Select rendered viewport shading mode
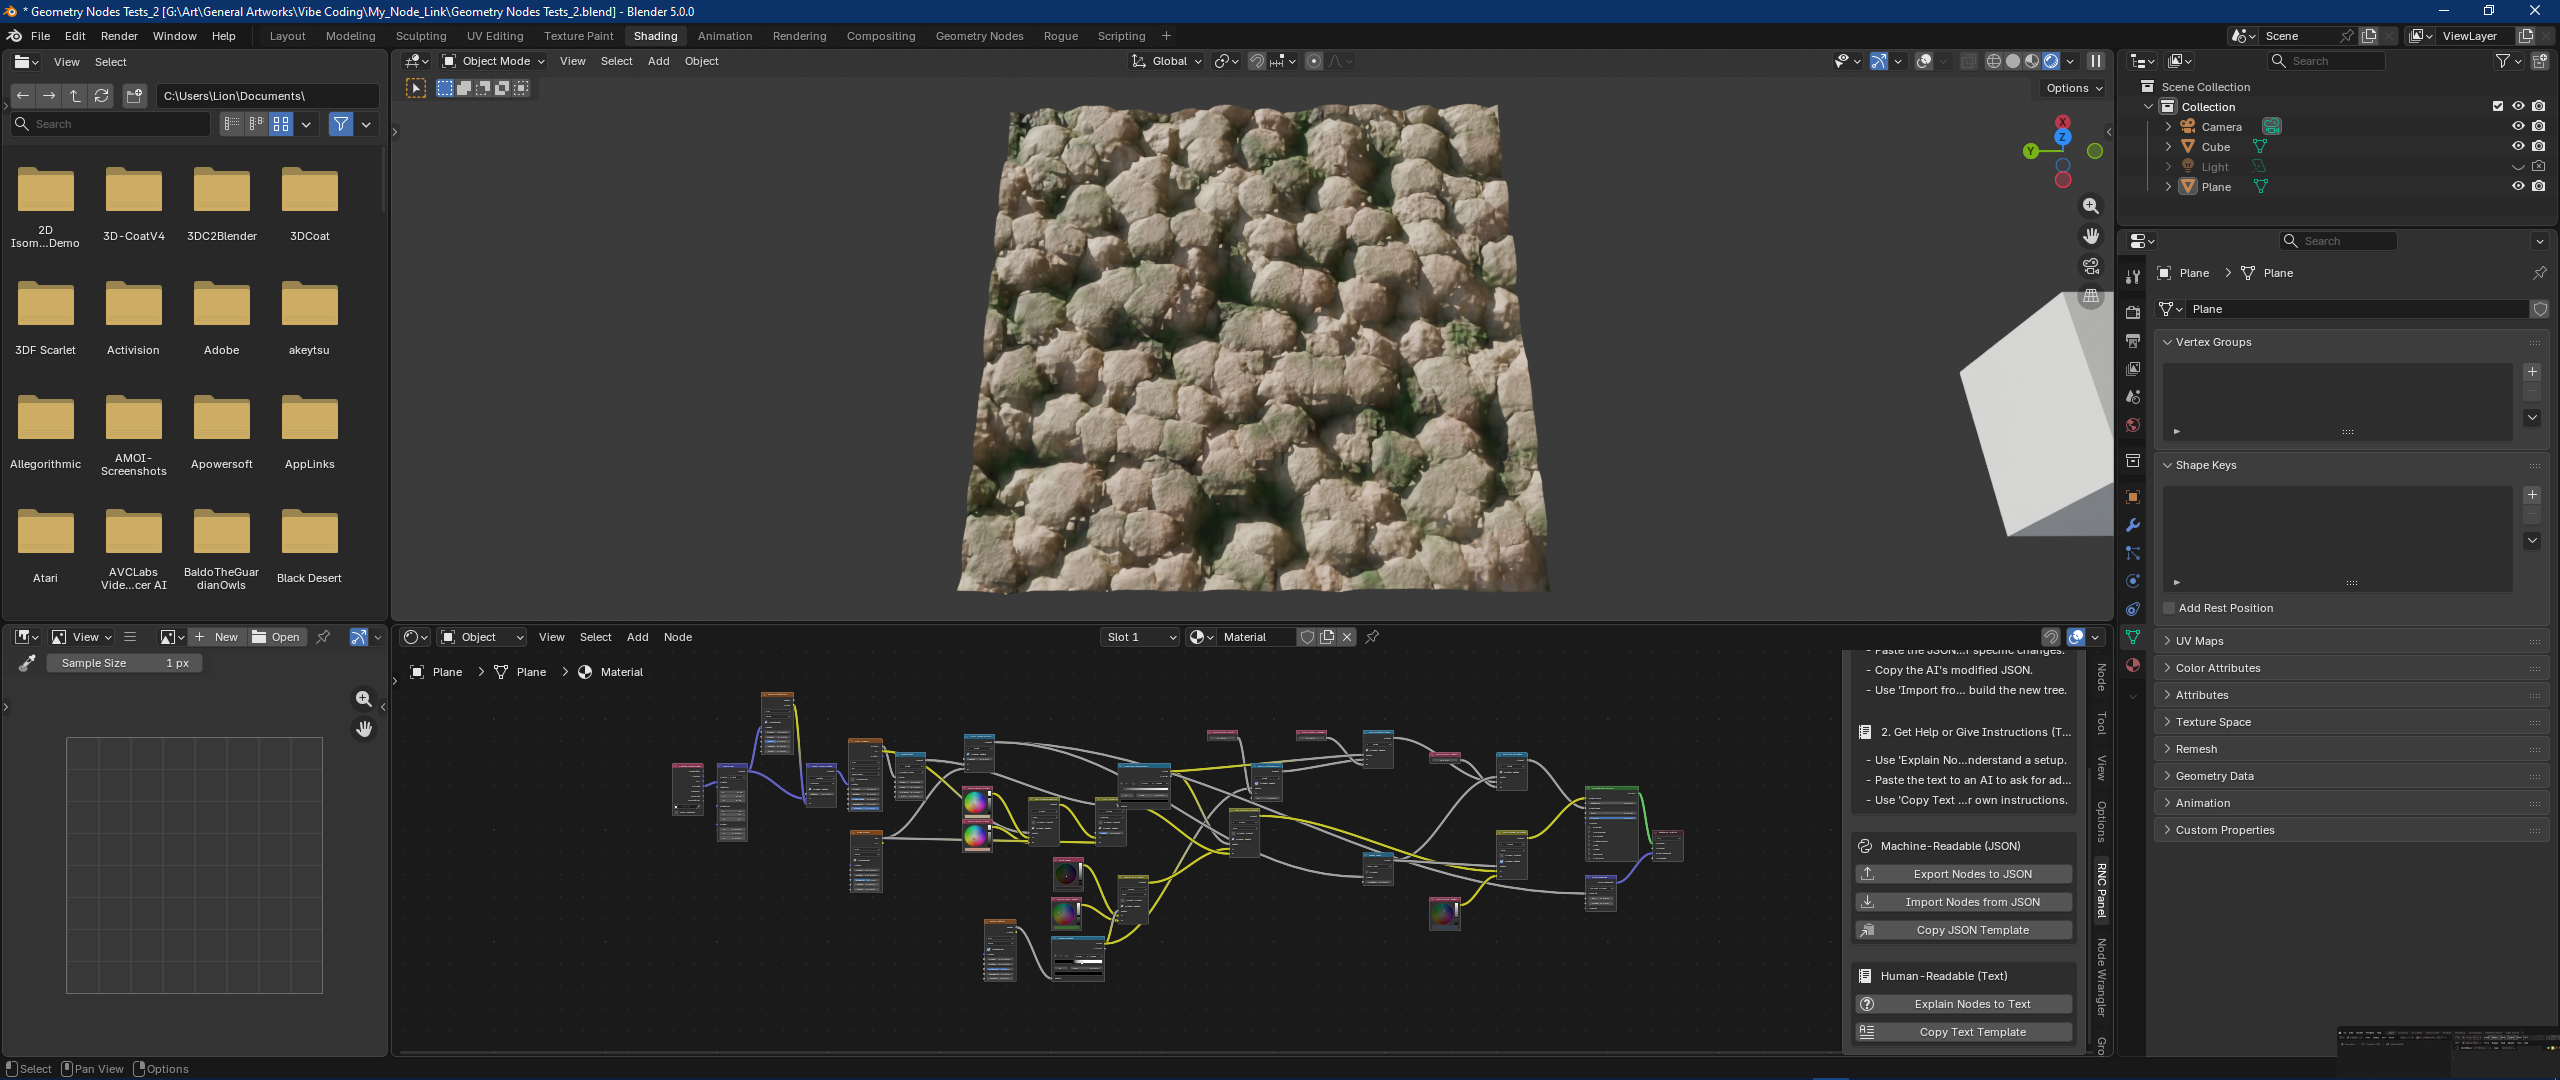 (x=2050, y=61)
